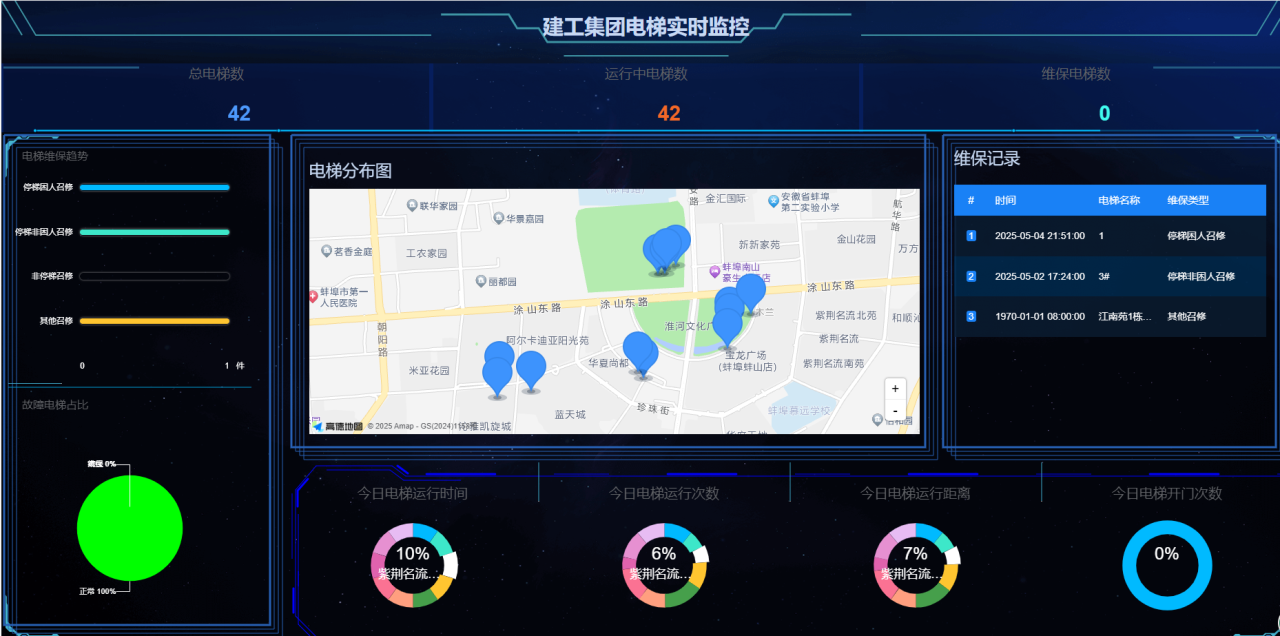Select maintenance record row 2 dated 2025-05-02
1280x636 pixels.
point(1110,276)
